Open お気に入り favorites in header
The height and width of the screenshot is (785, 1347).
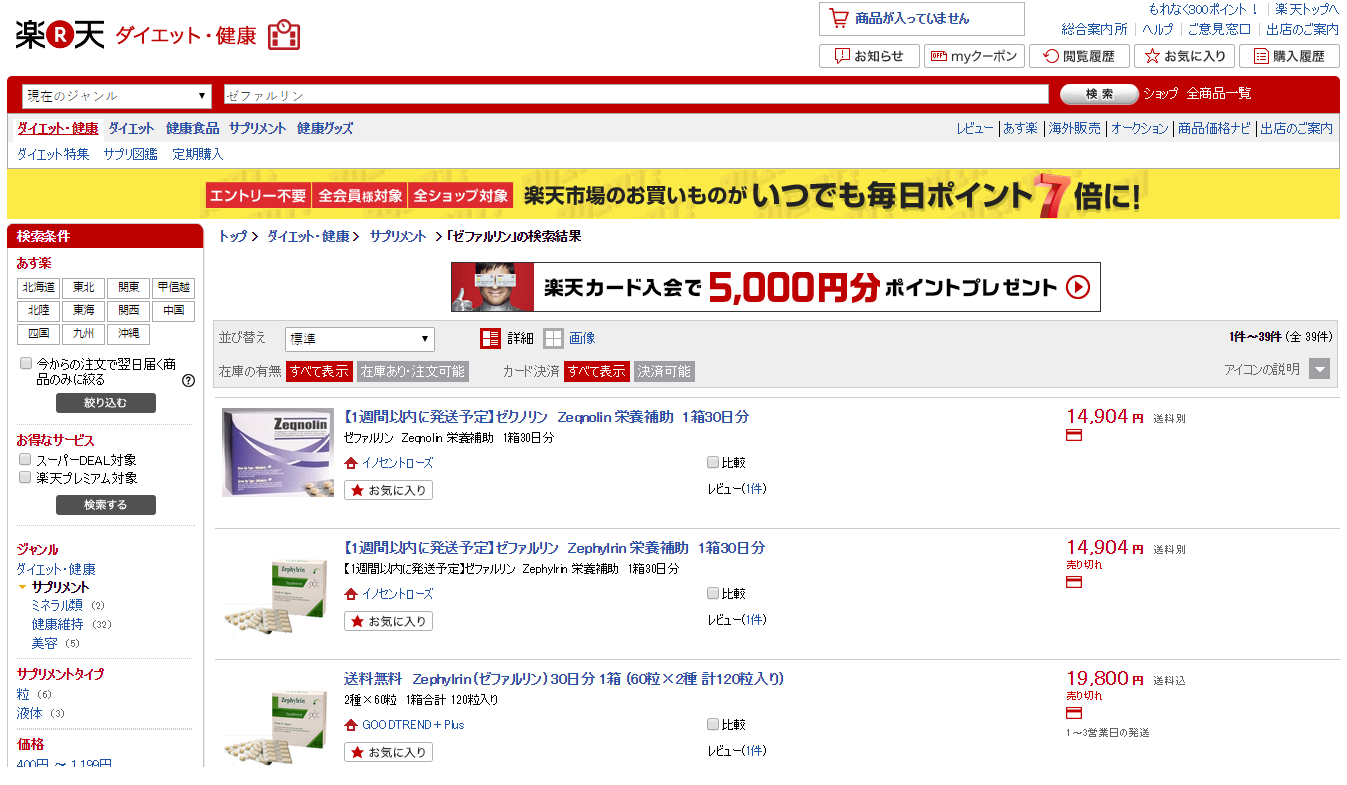pos(1184,56)
